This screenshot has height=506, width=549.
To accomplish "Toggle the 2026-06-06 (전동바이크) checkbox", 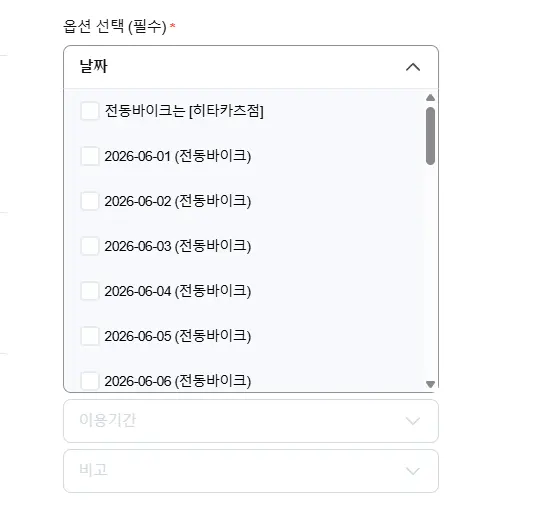I will [90, 381].
